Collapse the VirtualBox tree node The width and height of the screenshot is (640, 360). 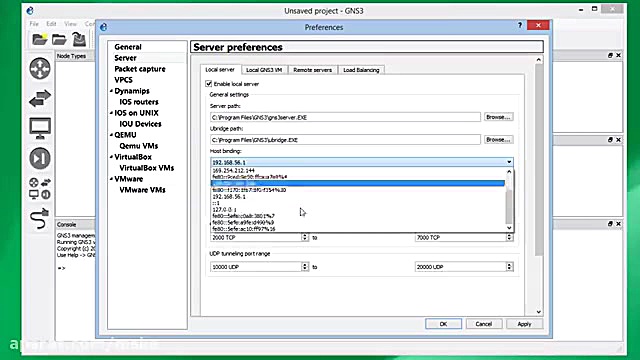click(x=111, y=157)
